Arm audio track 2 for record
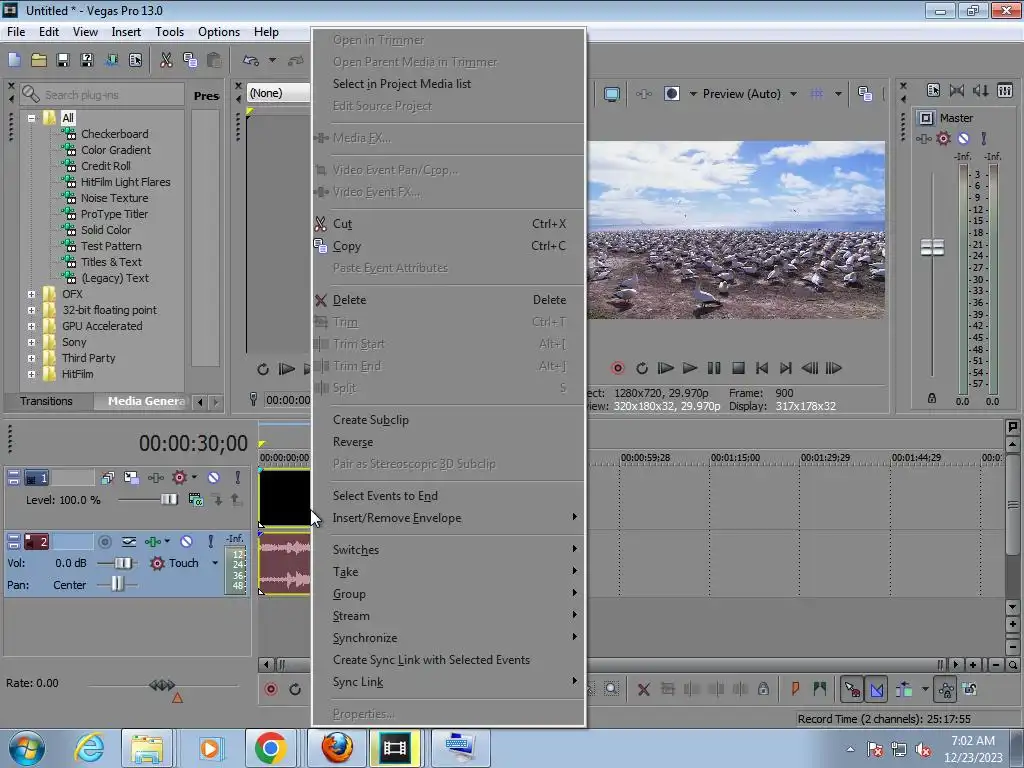Image resolution: width=1024 pixels, height=768 pixels. pos(104,541)
